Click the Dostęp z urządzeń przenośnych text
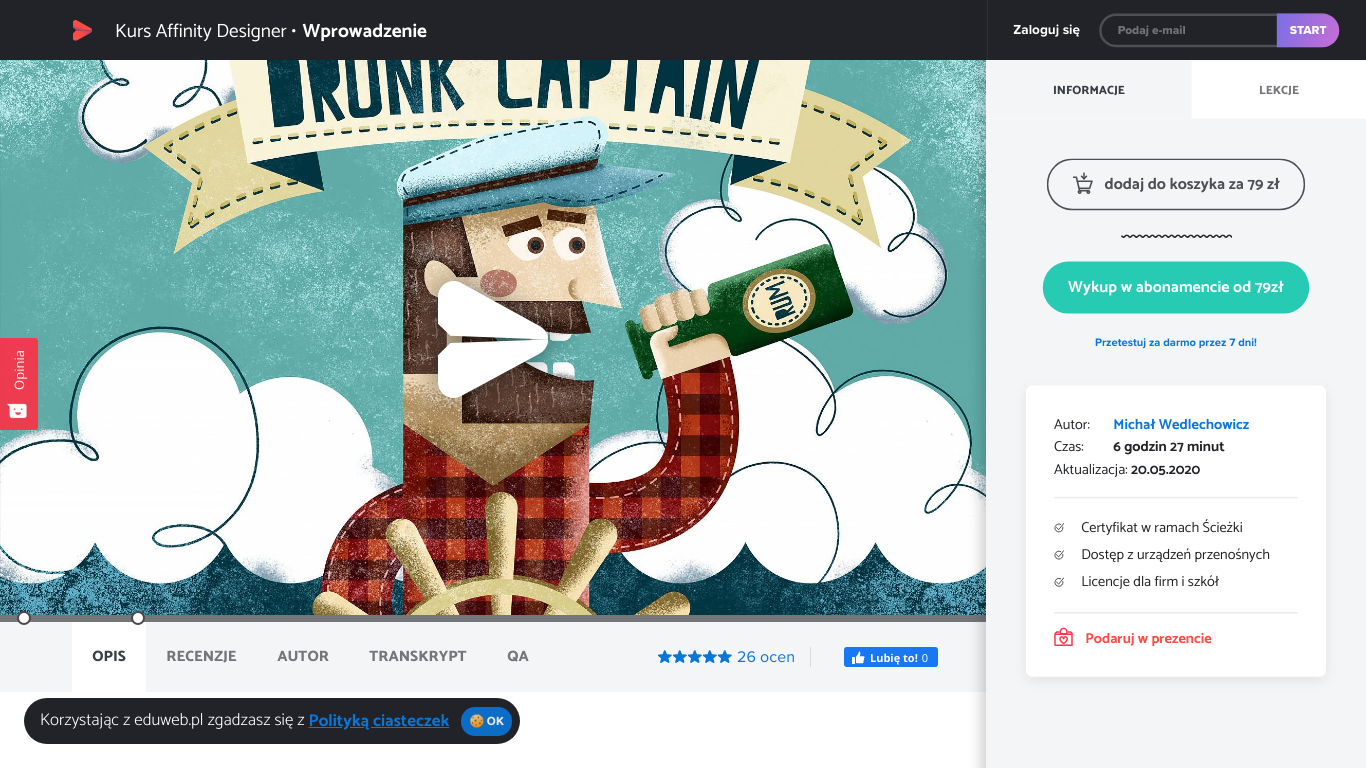The image size is (1366, 768). click(x=1176, y=554)
